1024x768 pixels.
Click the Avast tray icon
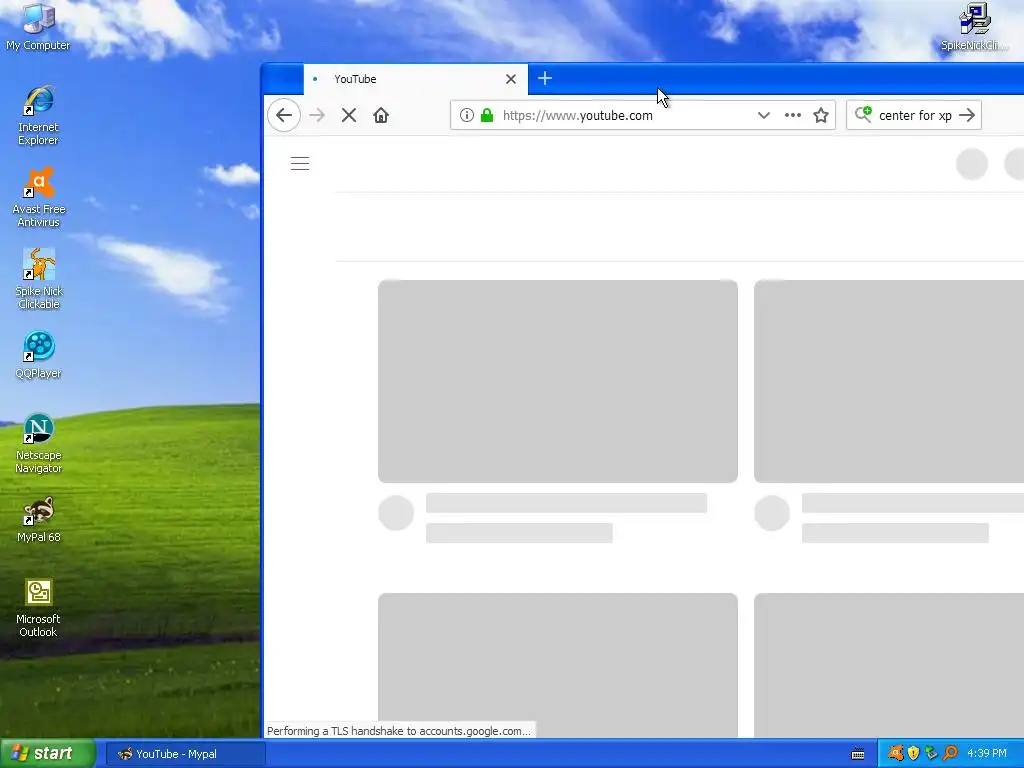895,754
